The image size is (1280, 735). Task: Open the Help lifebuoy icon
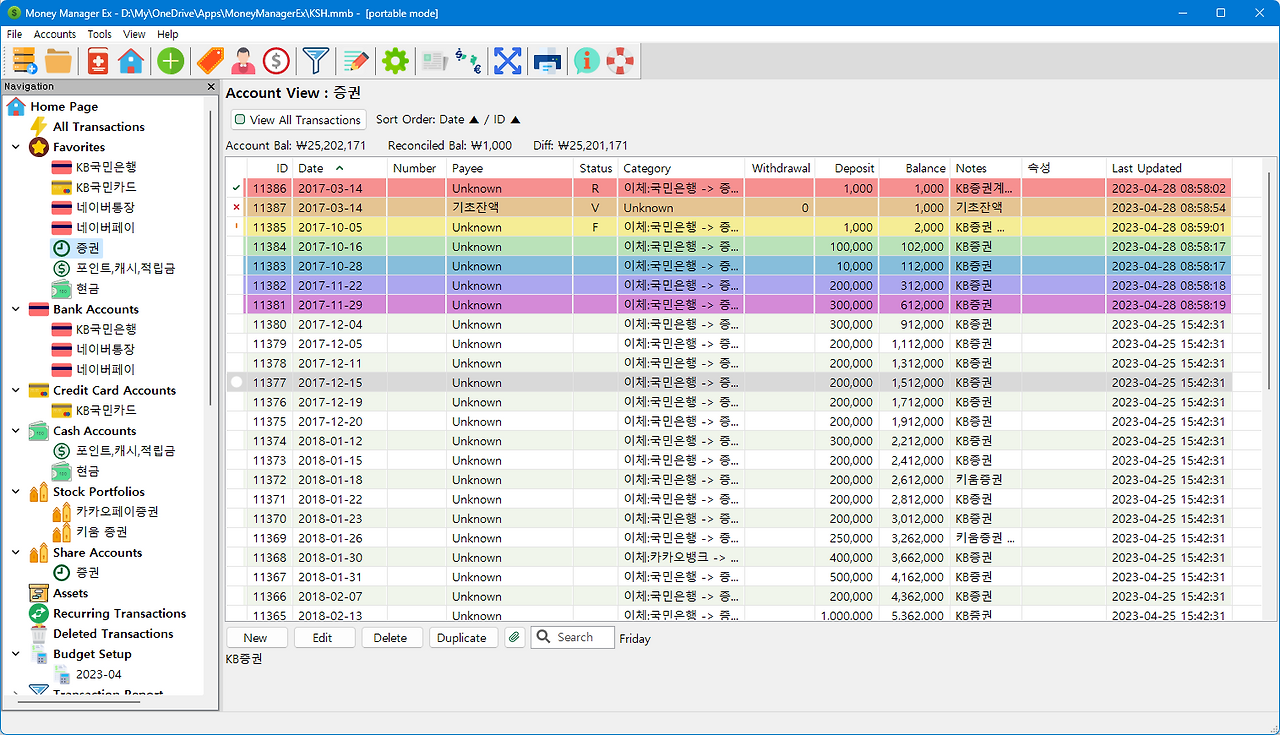pyautogui.click(x=619, y=61)
